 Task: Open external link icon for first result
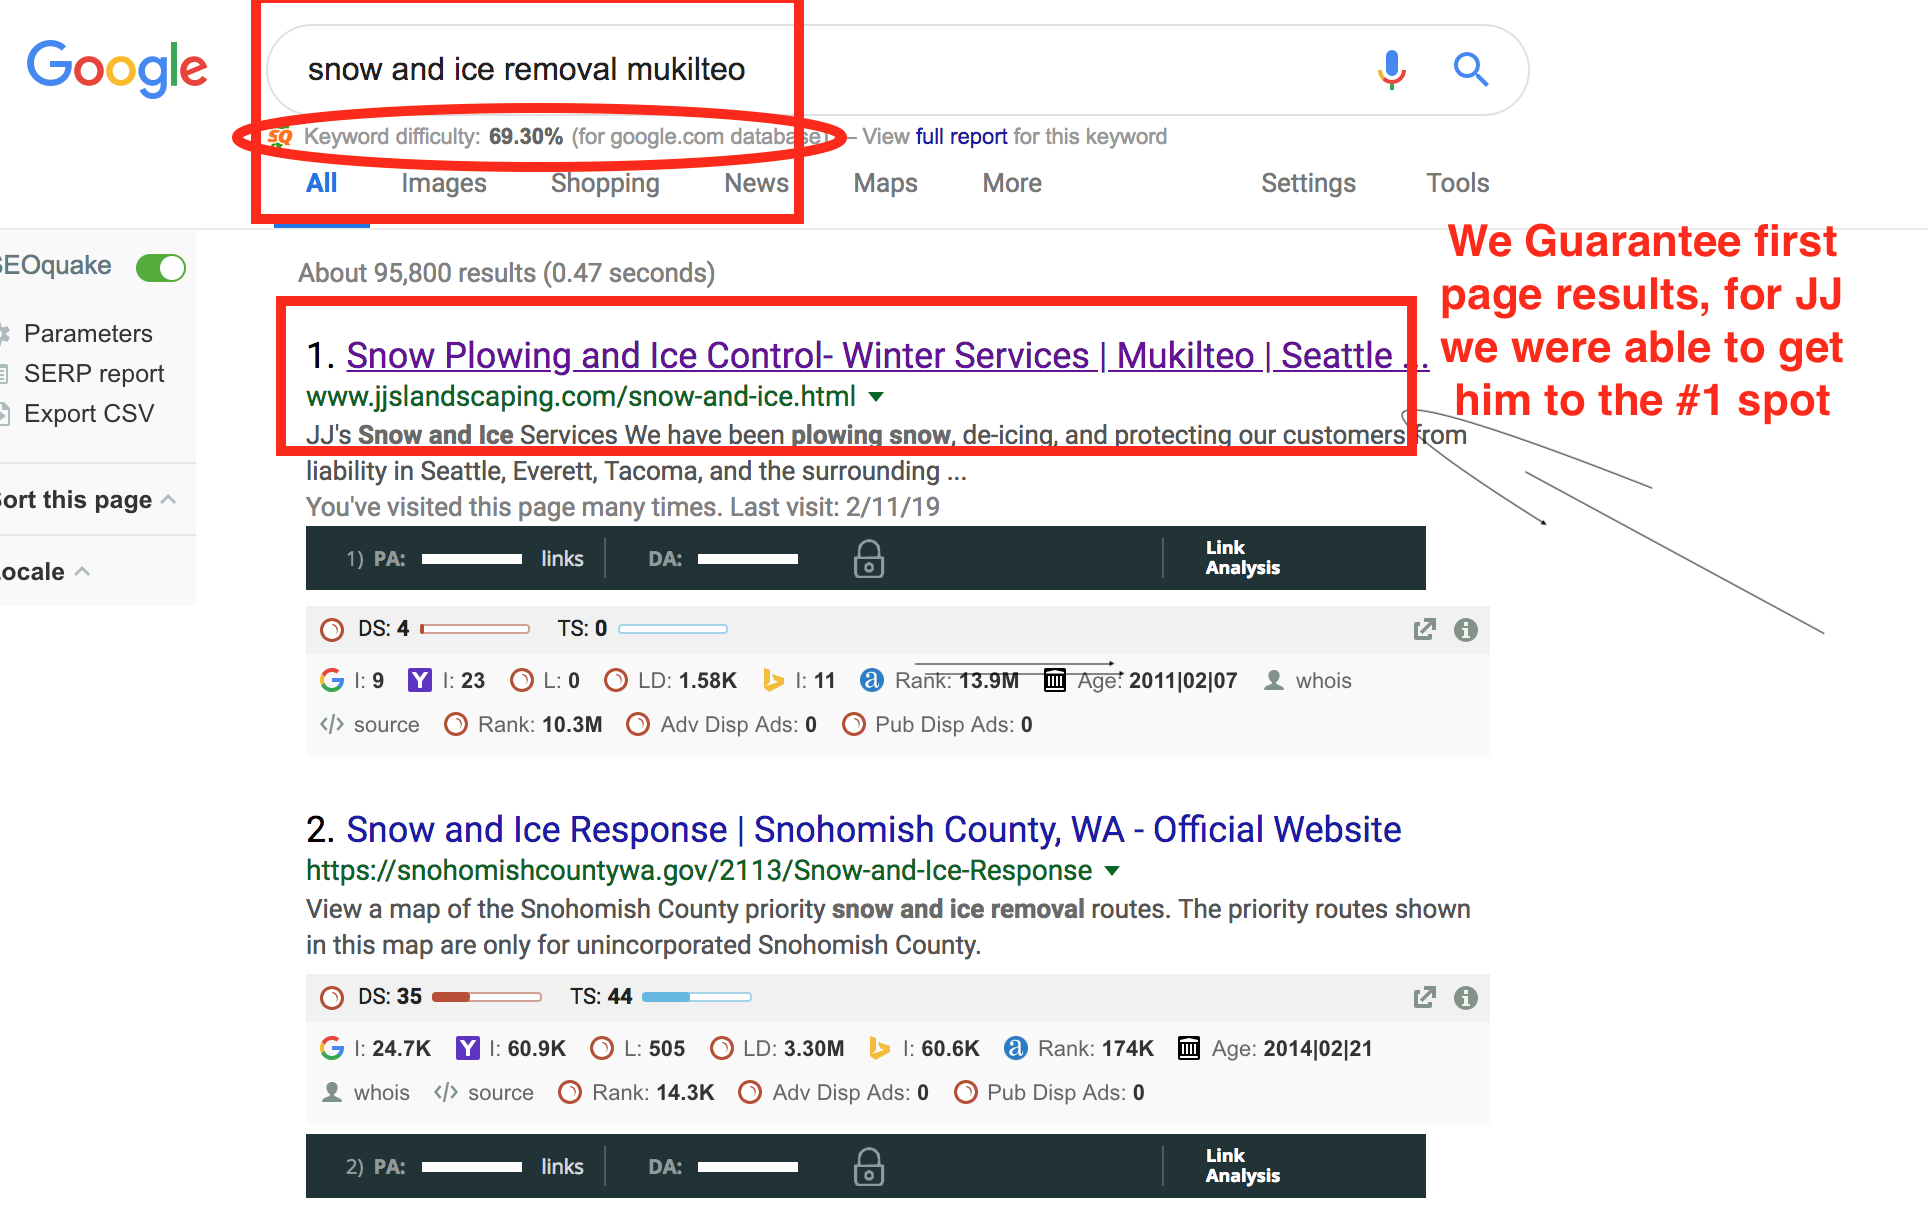coord(1424,629)
